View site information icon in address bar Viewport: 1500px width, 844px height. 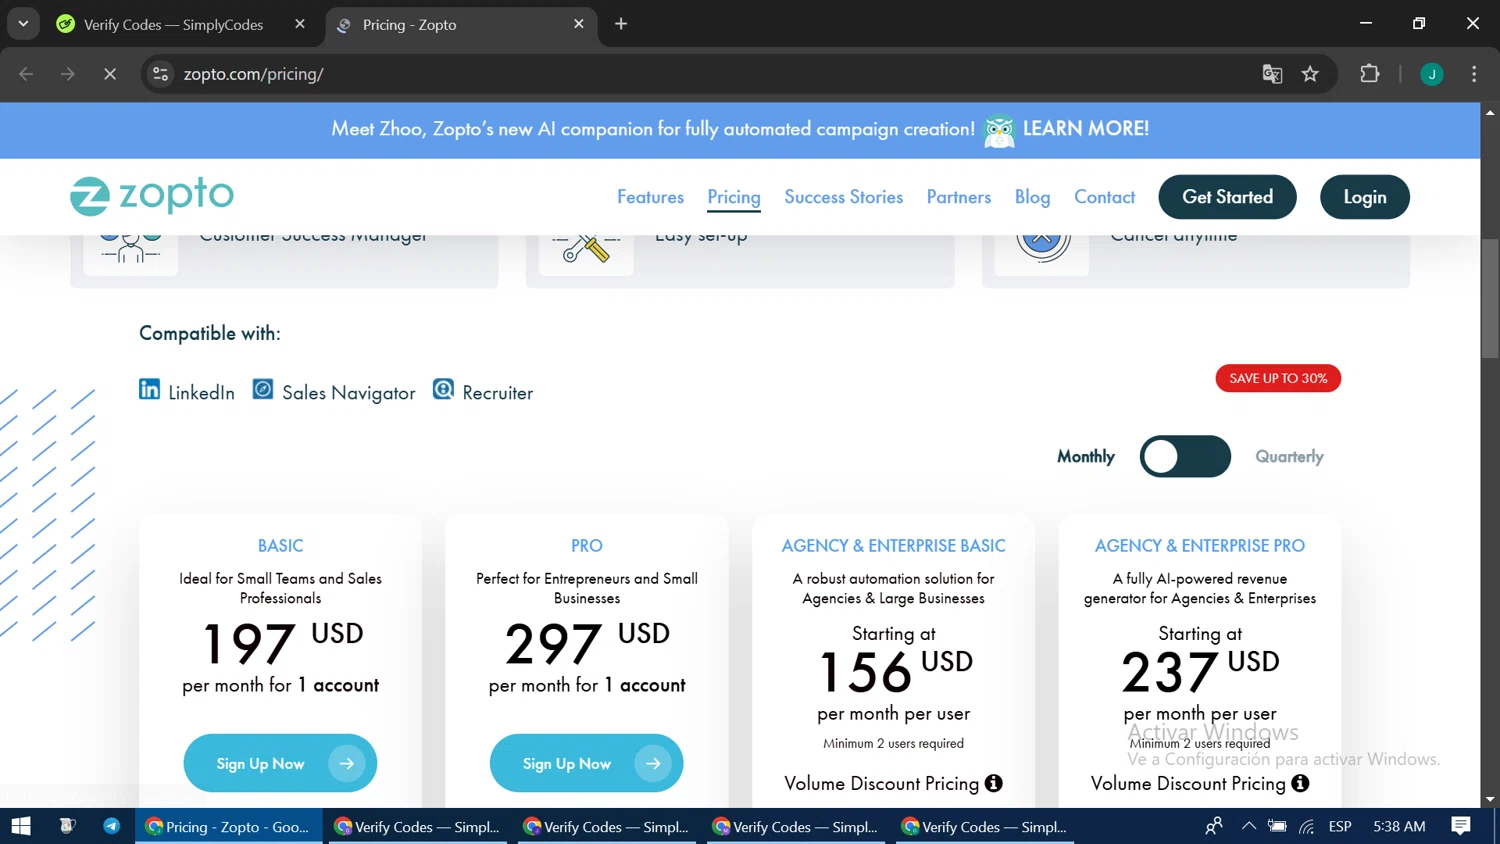pyautogui.click(x=160, y=74)
